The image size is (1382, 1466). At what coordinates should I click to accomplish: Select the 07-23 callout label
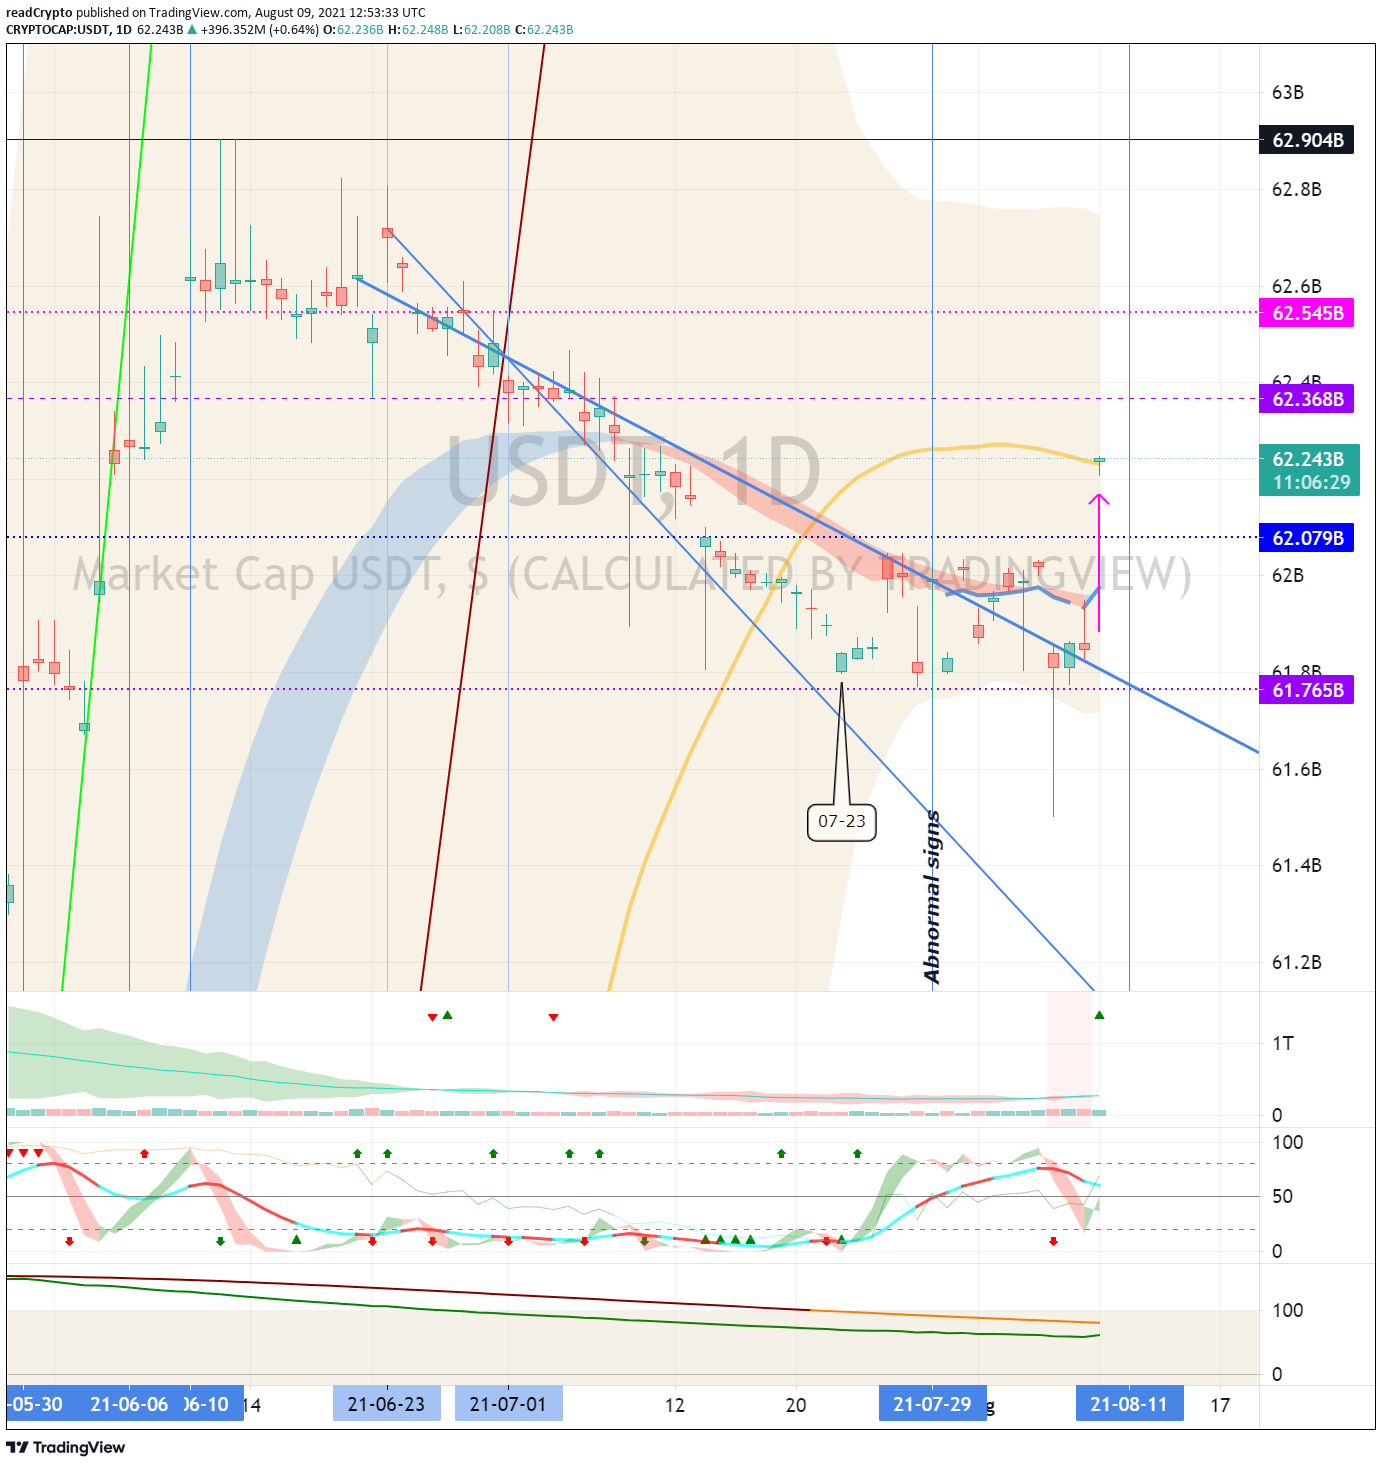pos(841,822)
